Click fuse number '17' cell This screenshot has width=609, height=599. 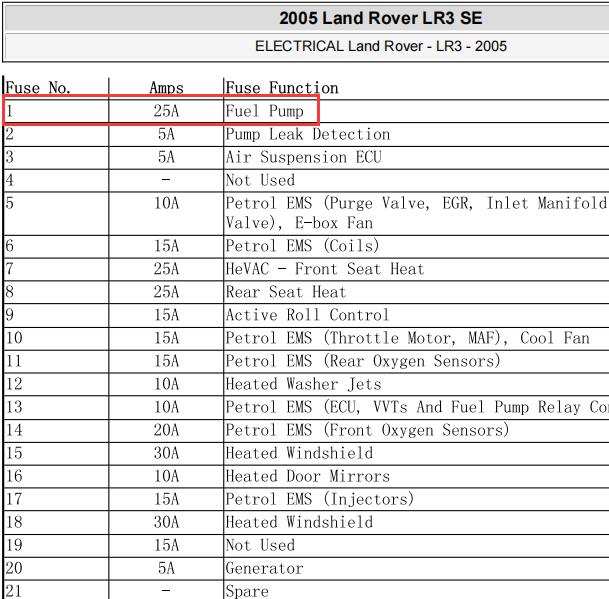[14, 499]
